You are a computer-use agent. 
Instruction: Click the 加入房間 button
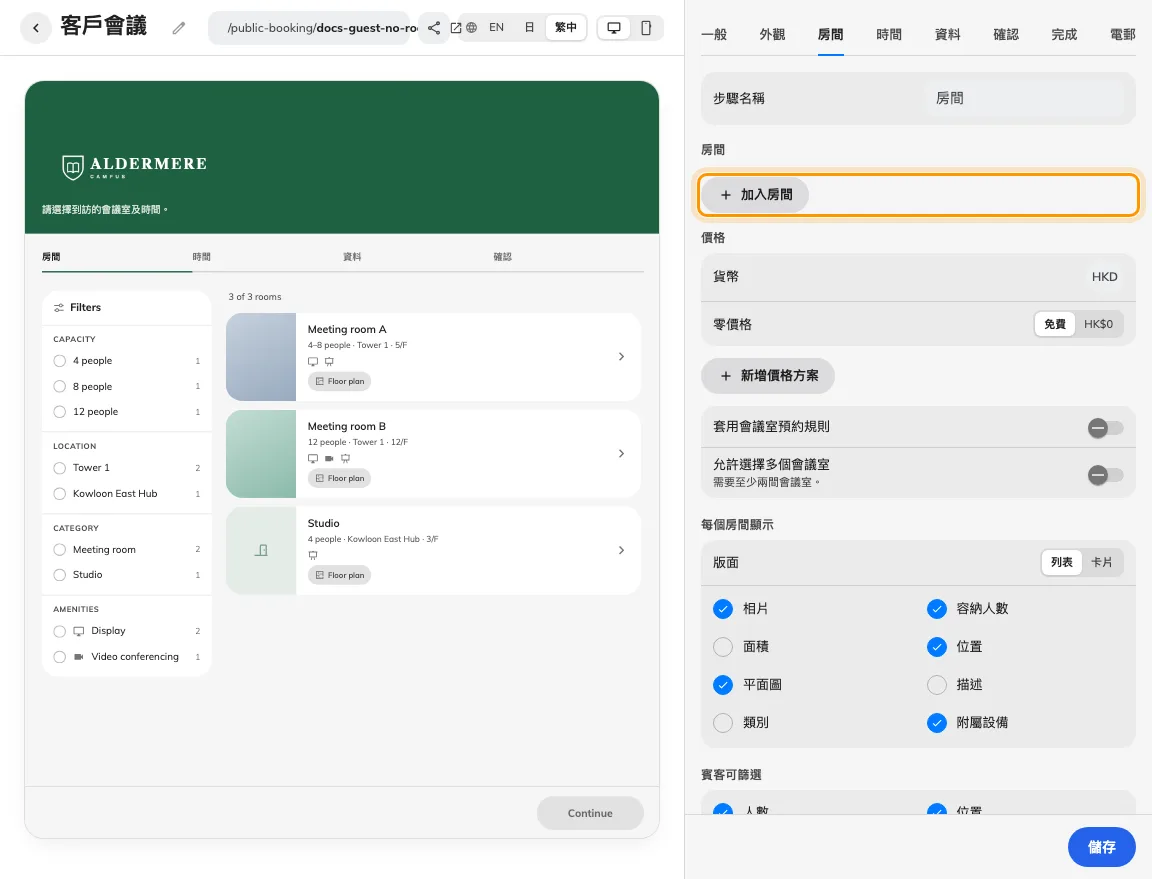[x=755, y=195]
